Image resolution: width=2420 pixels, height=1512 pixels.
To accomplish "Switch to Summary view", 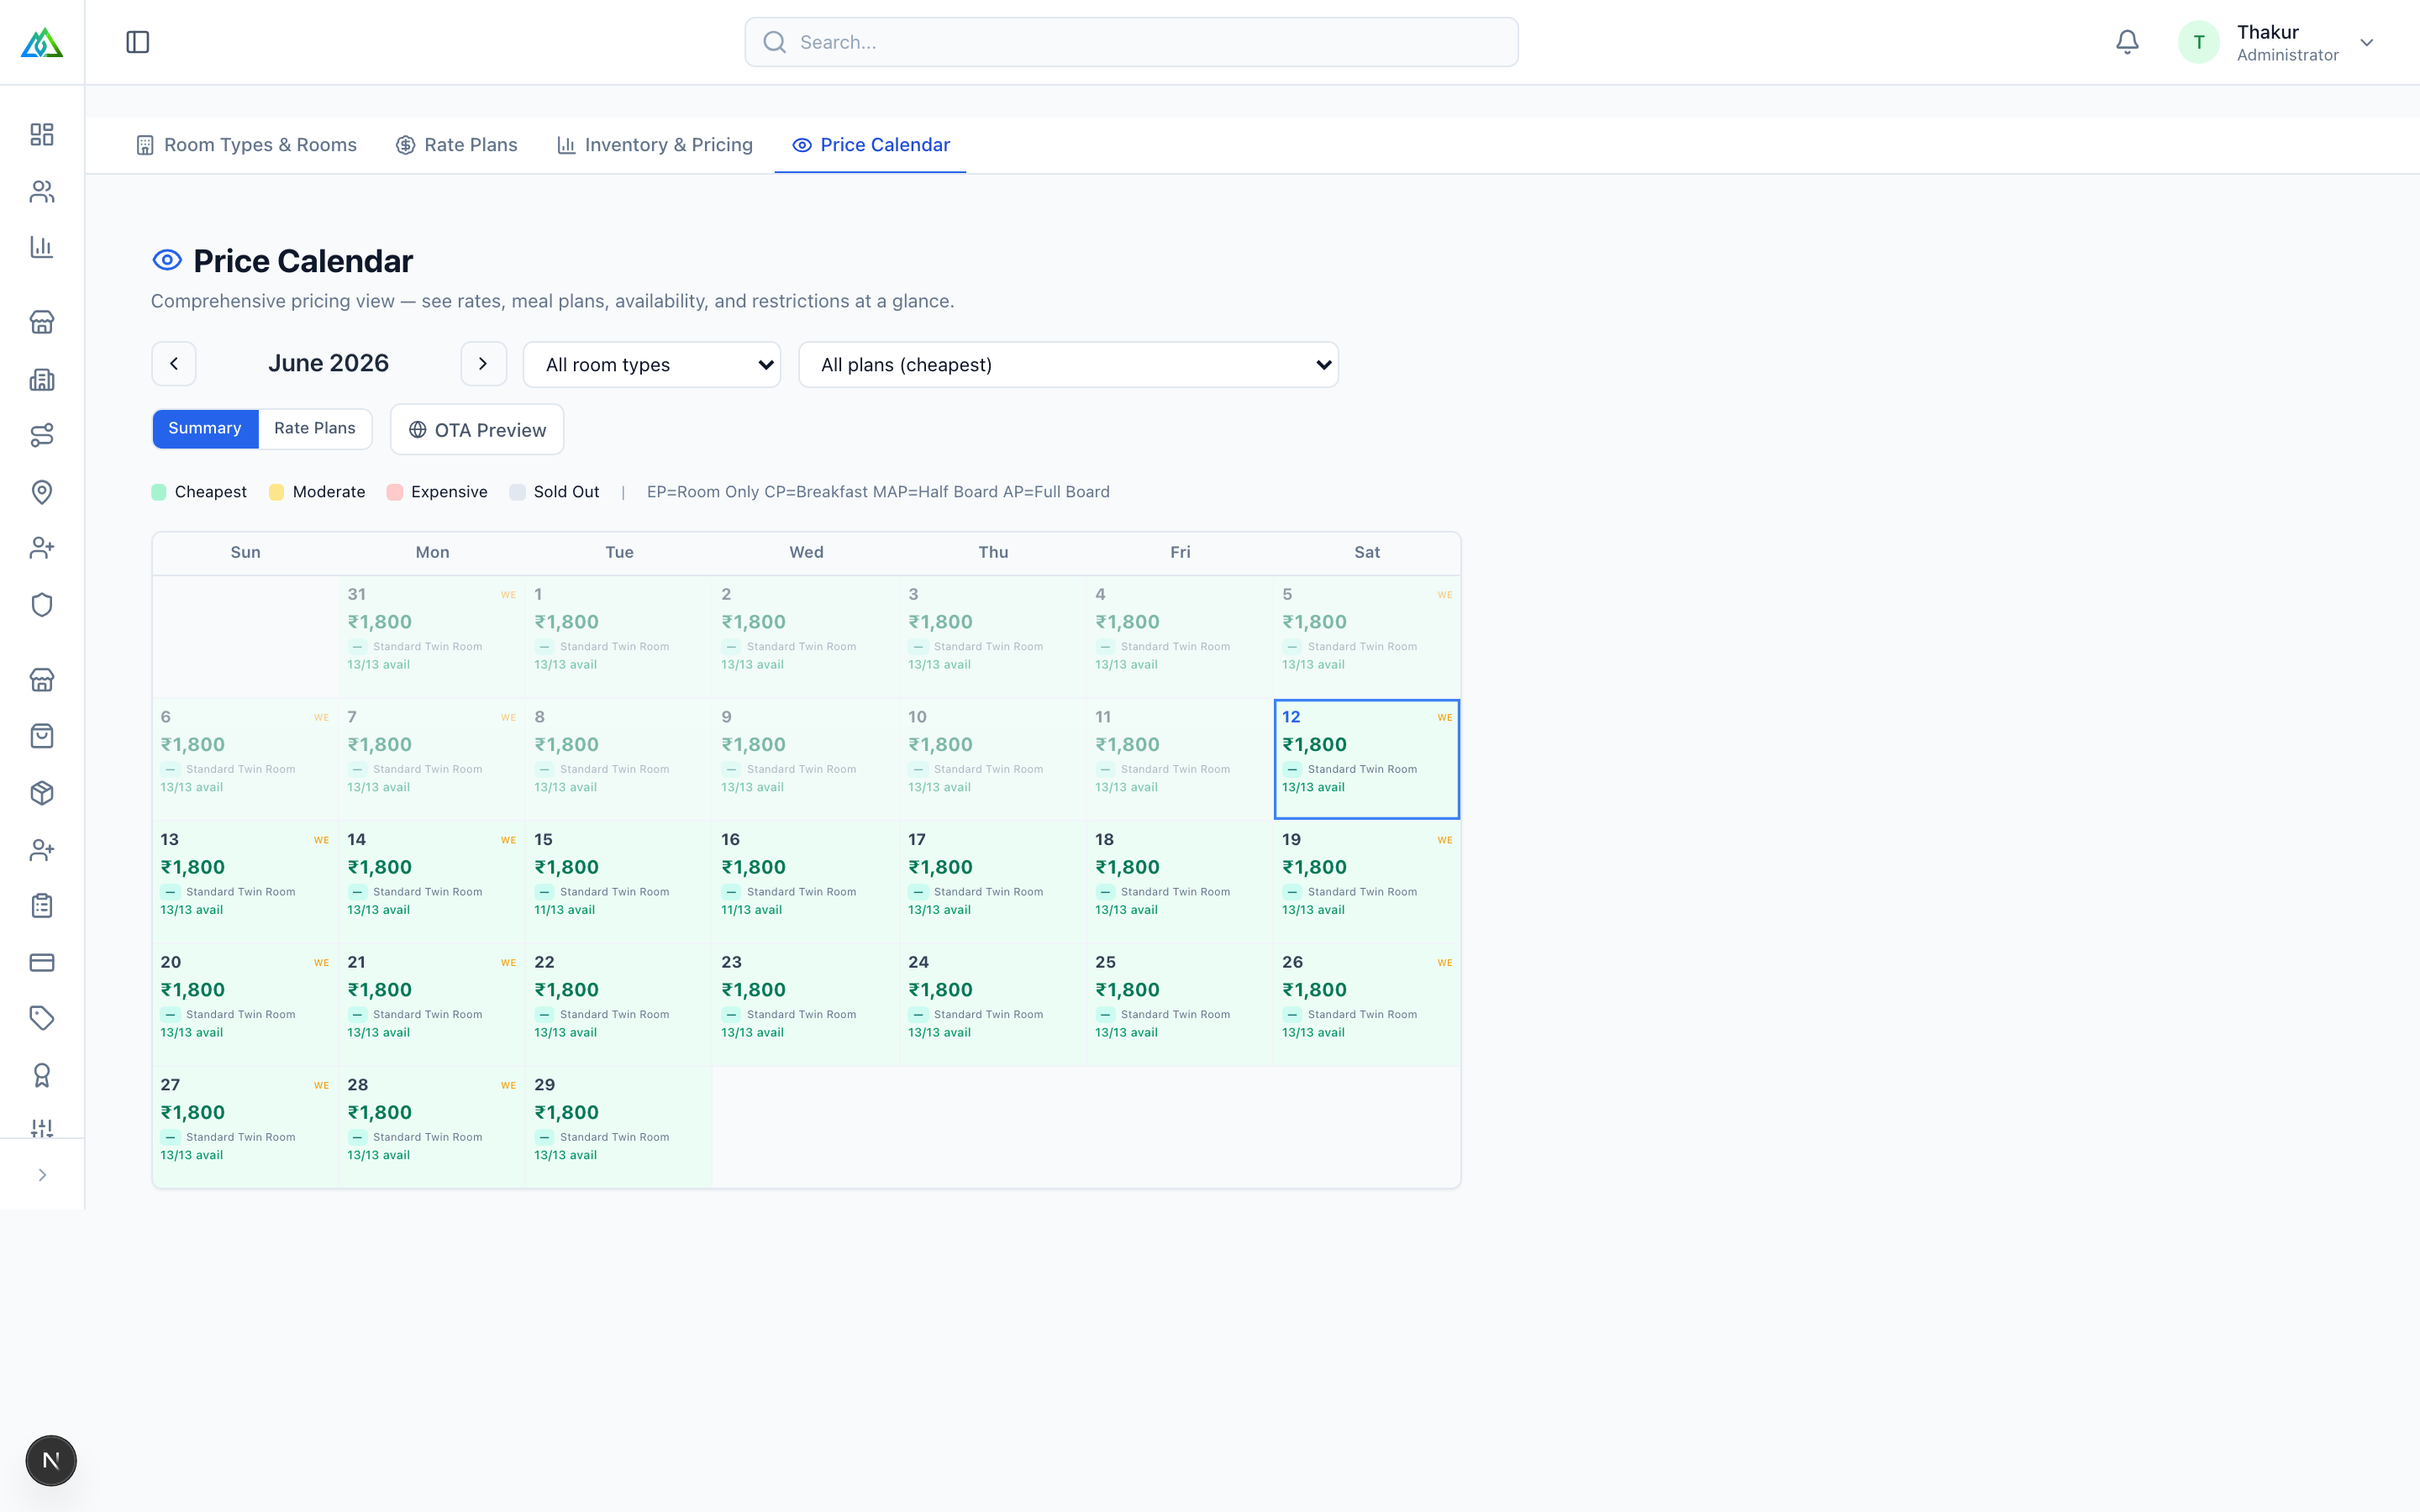I will pyautogui.click(x=205, y=428).
